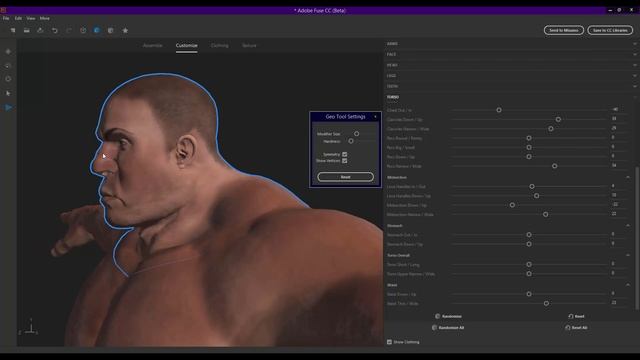Click the Reset button above Reset All
The width and height of the screenshot is (640, 360).
click(x=576, y=316)
